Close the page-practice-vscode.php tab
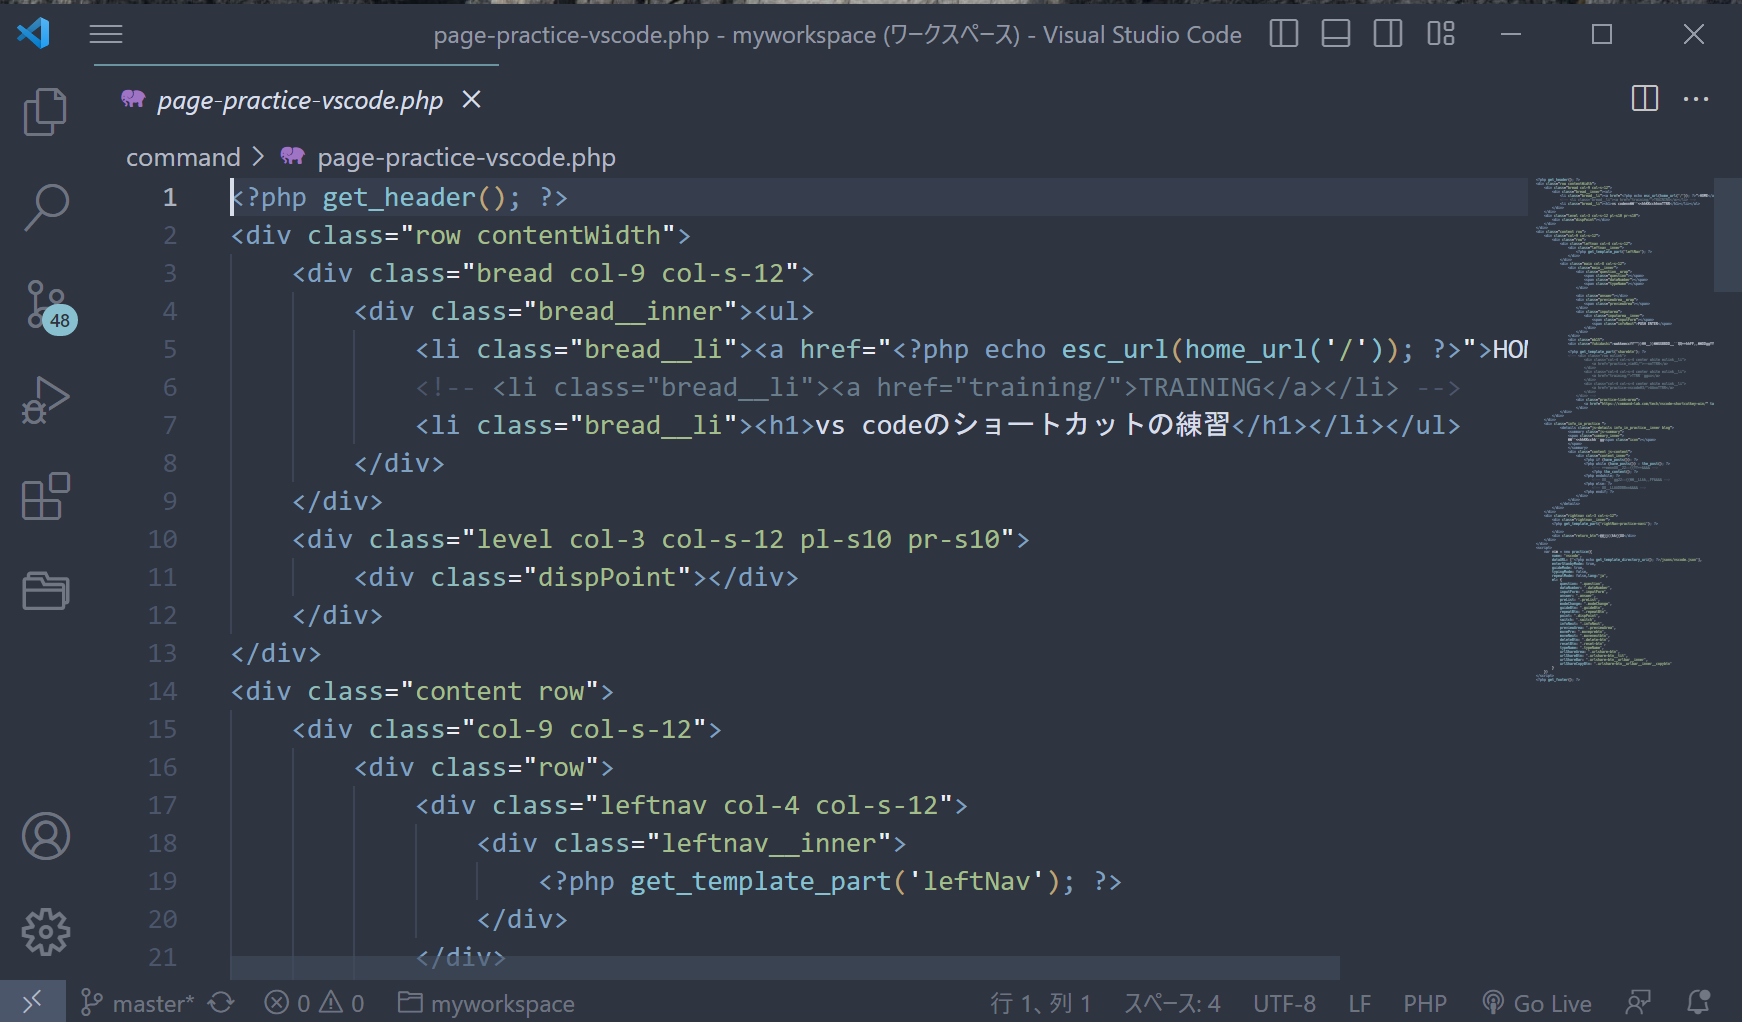Image resolution: width=1742 pixels, height=1022 pixels. pyautogui.click(x=471, y=100)
